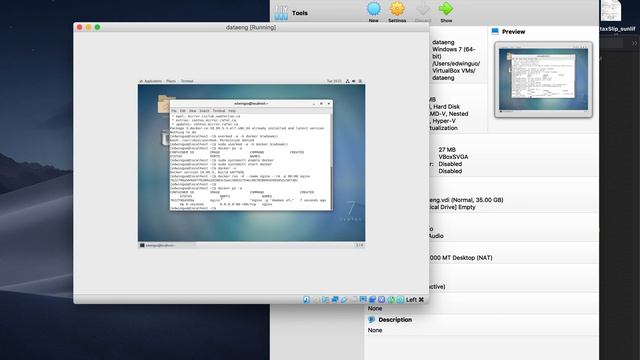Viewport: 640px width, 360px height.
Task: Close the guest terminal window
Action: tap(329, 104)
